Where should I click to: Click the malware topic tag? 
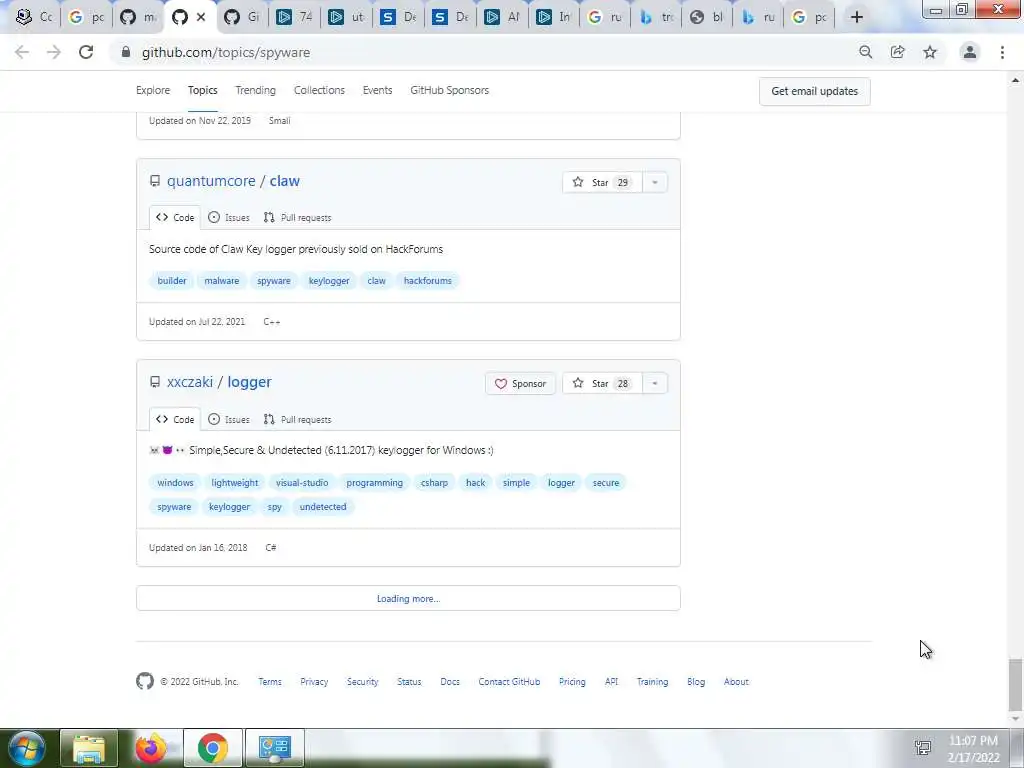(x=221, y=281)
